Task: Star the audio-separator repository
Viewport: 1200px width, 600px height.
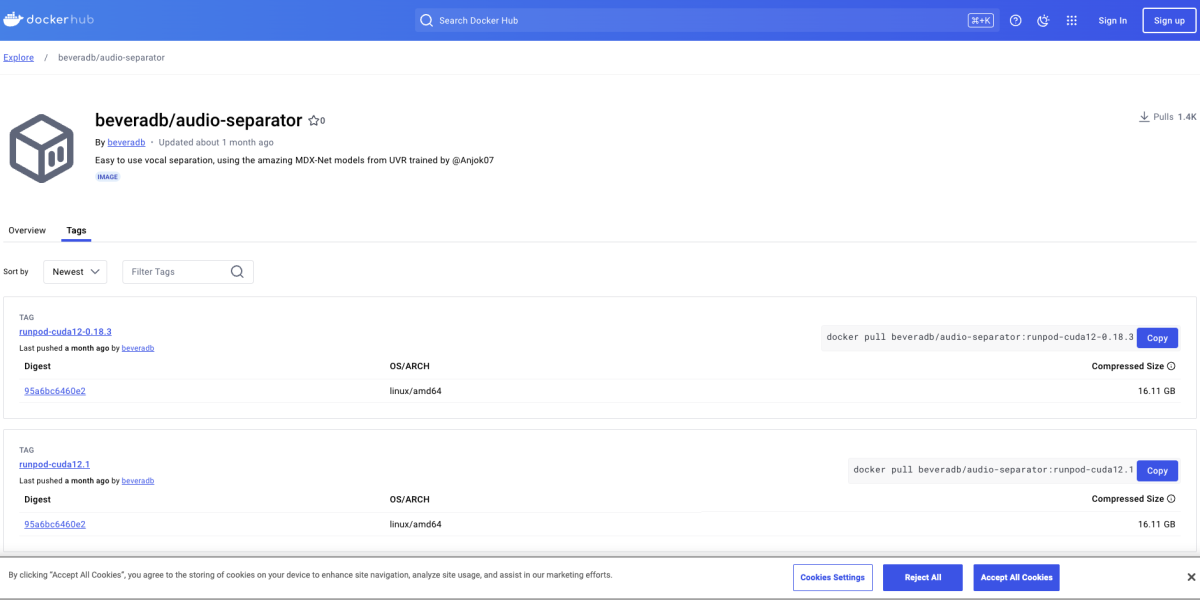Action: pyautogui.click(x=312, y=119)
